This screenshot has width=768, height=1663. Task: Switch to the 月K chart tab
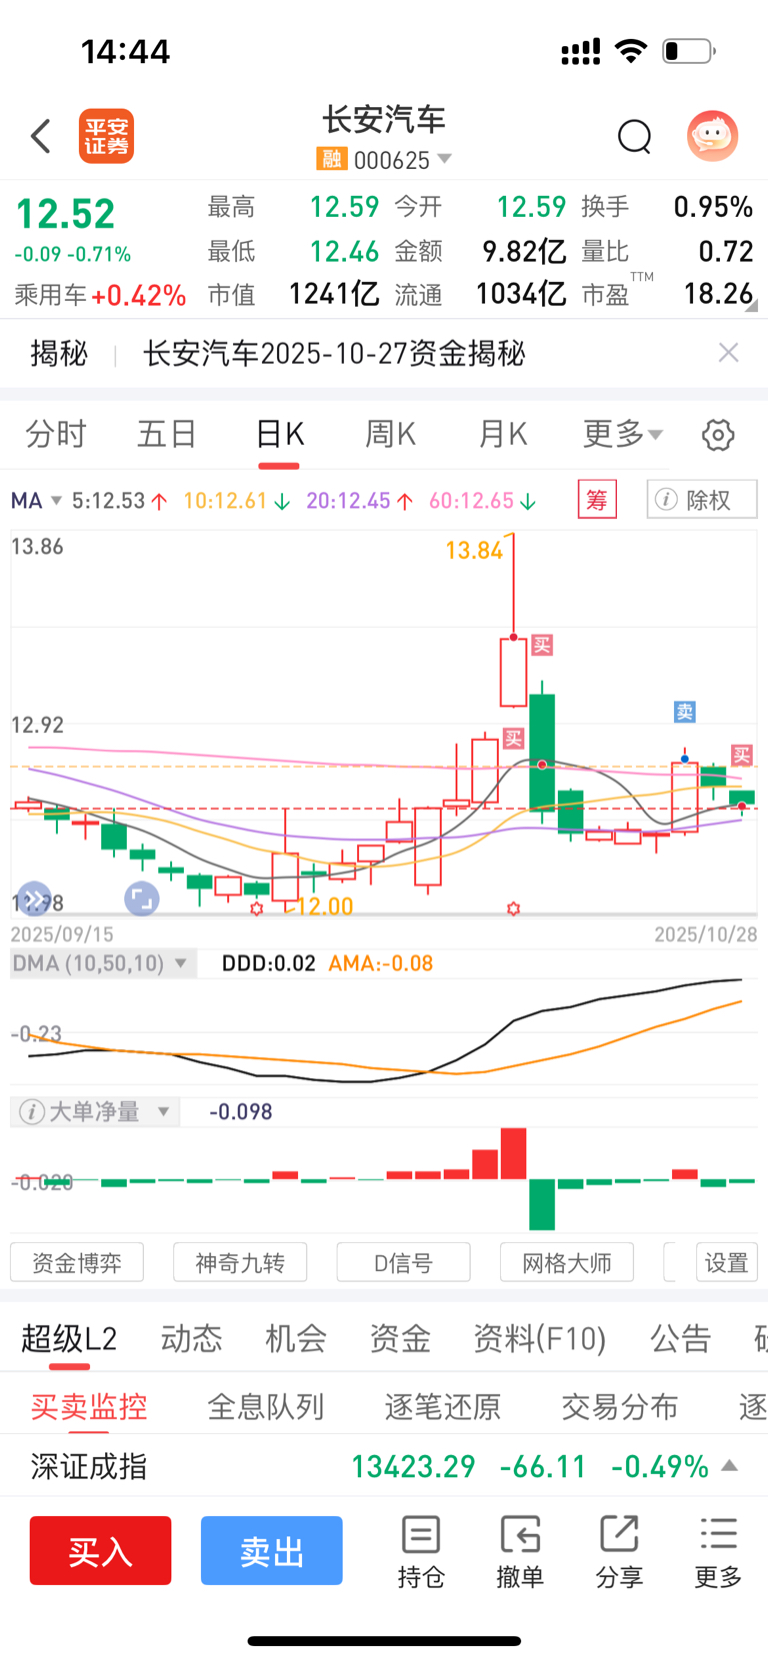point(502,435)
